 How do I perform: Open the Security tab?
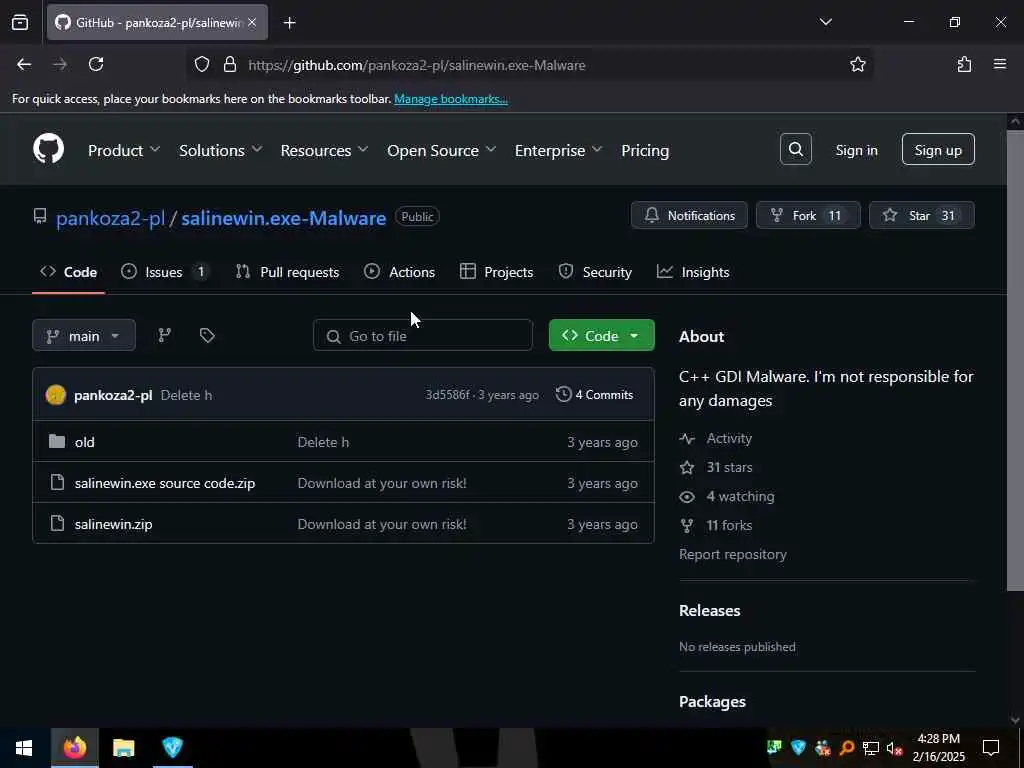(595, 272)
